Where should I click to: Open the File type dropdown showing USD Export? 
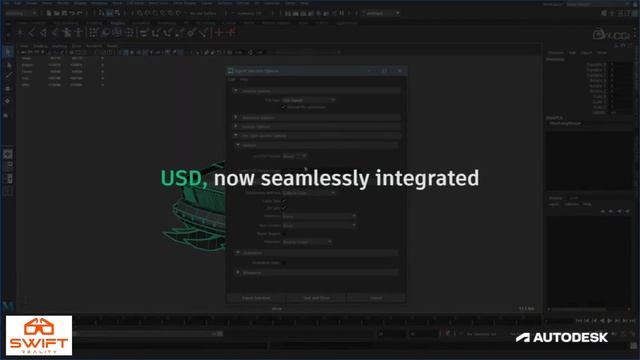pyautogui.click(x=309, y=100)
